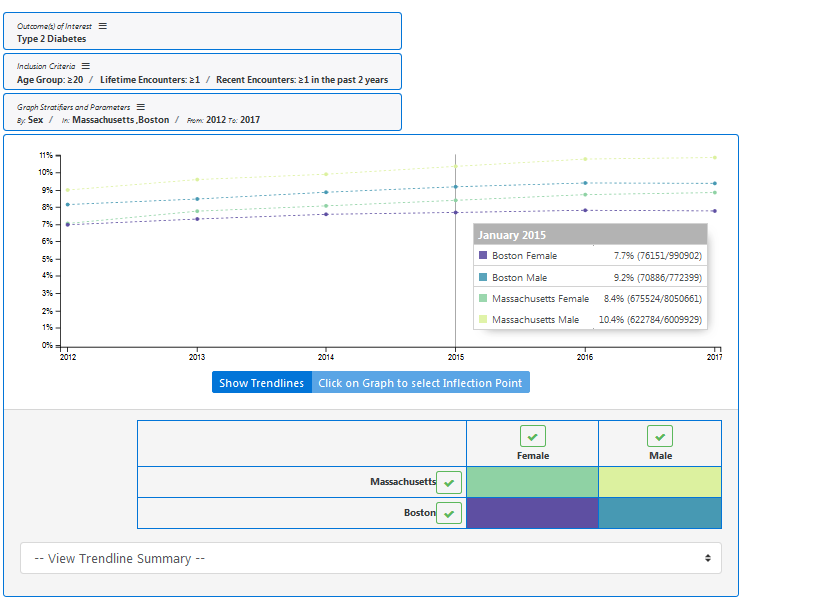Open Graph Stratifiers and Parameters hamburger menu
Viewport: 832px width, 608px height.
pyautogui.click(x=141, y=107)
